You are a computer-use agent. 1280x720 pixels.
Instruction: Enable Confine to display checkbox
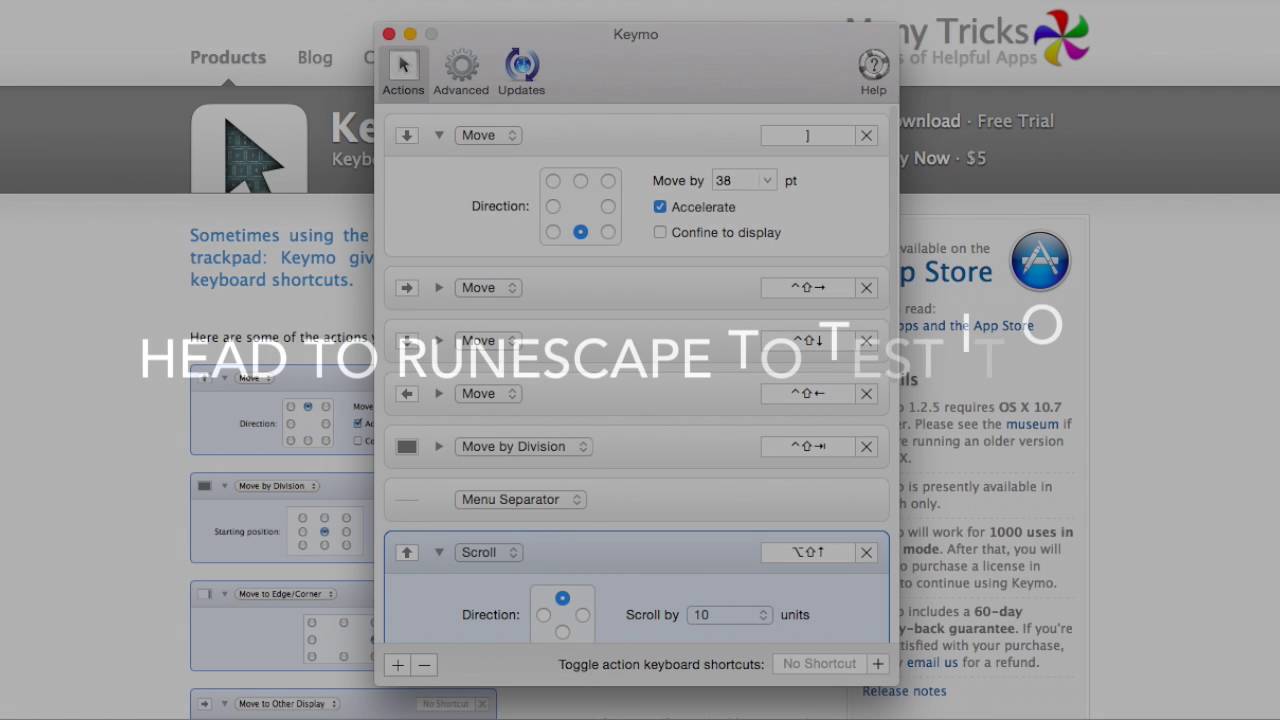click(660, 233)
